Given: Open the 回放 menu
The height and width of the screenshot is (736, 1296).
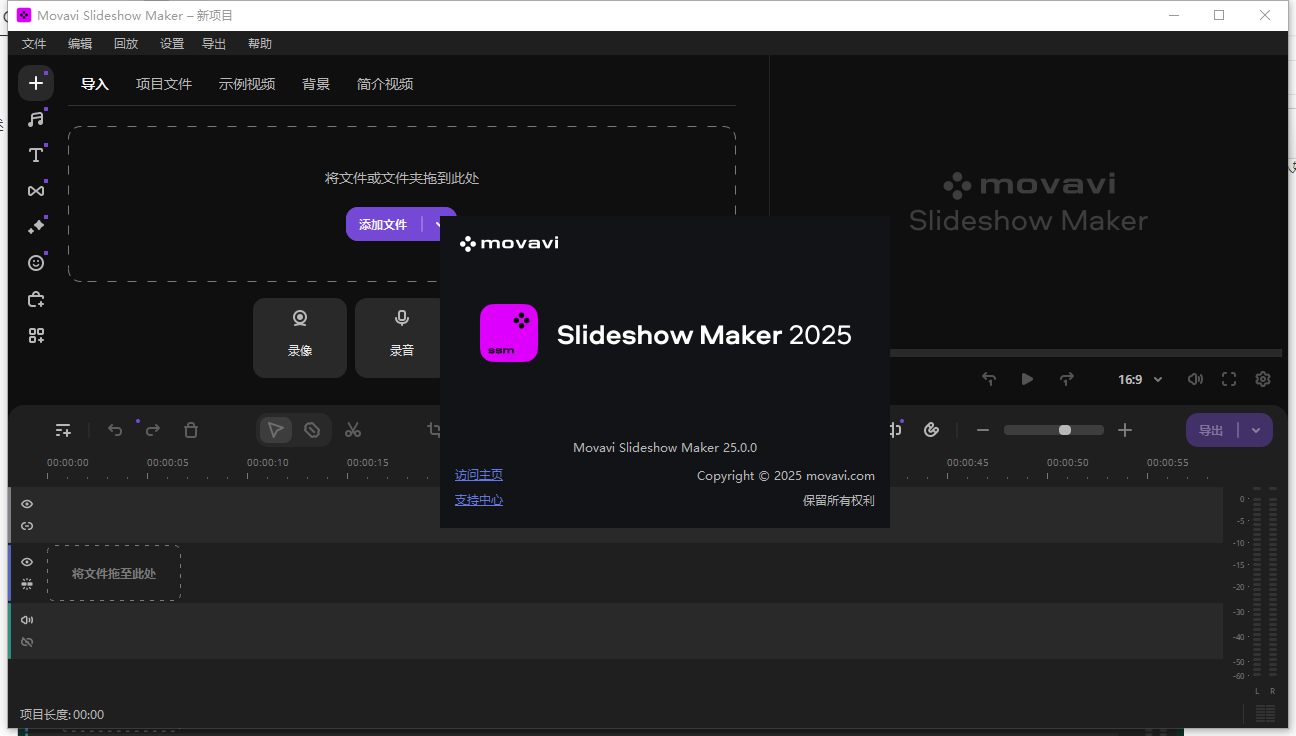Looking at the screenshot, I should [126, 44].
